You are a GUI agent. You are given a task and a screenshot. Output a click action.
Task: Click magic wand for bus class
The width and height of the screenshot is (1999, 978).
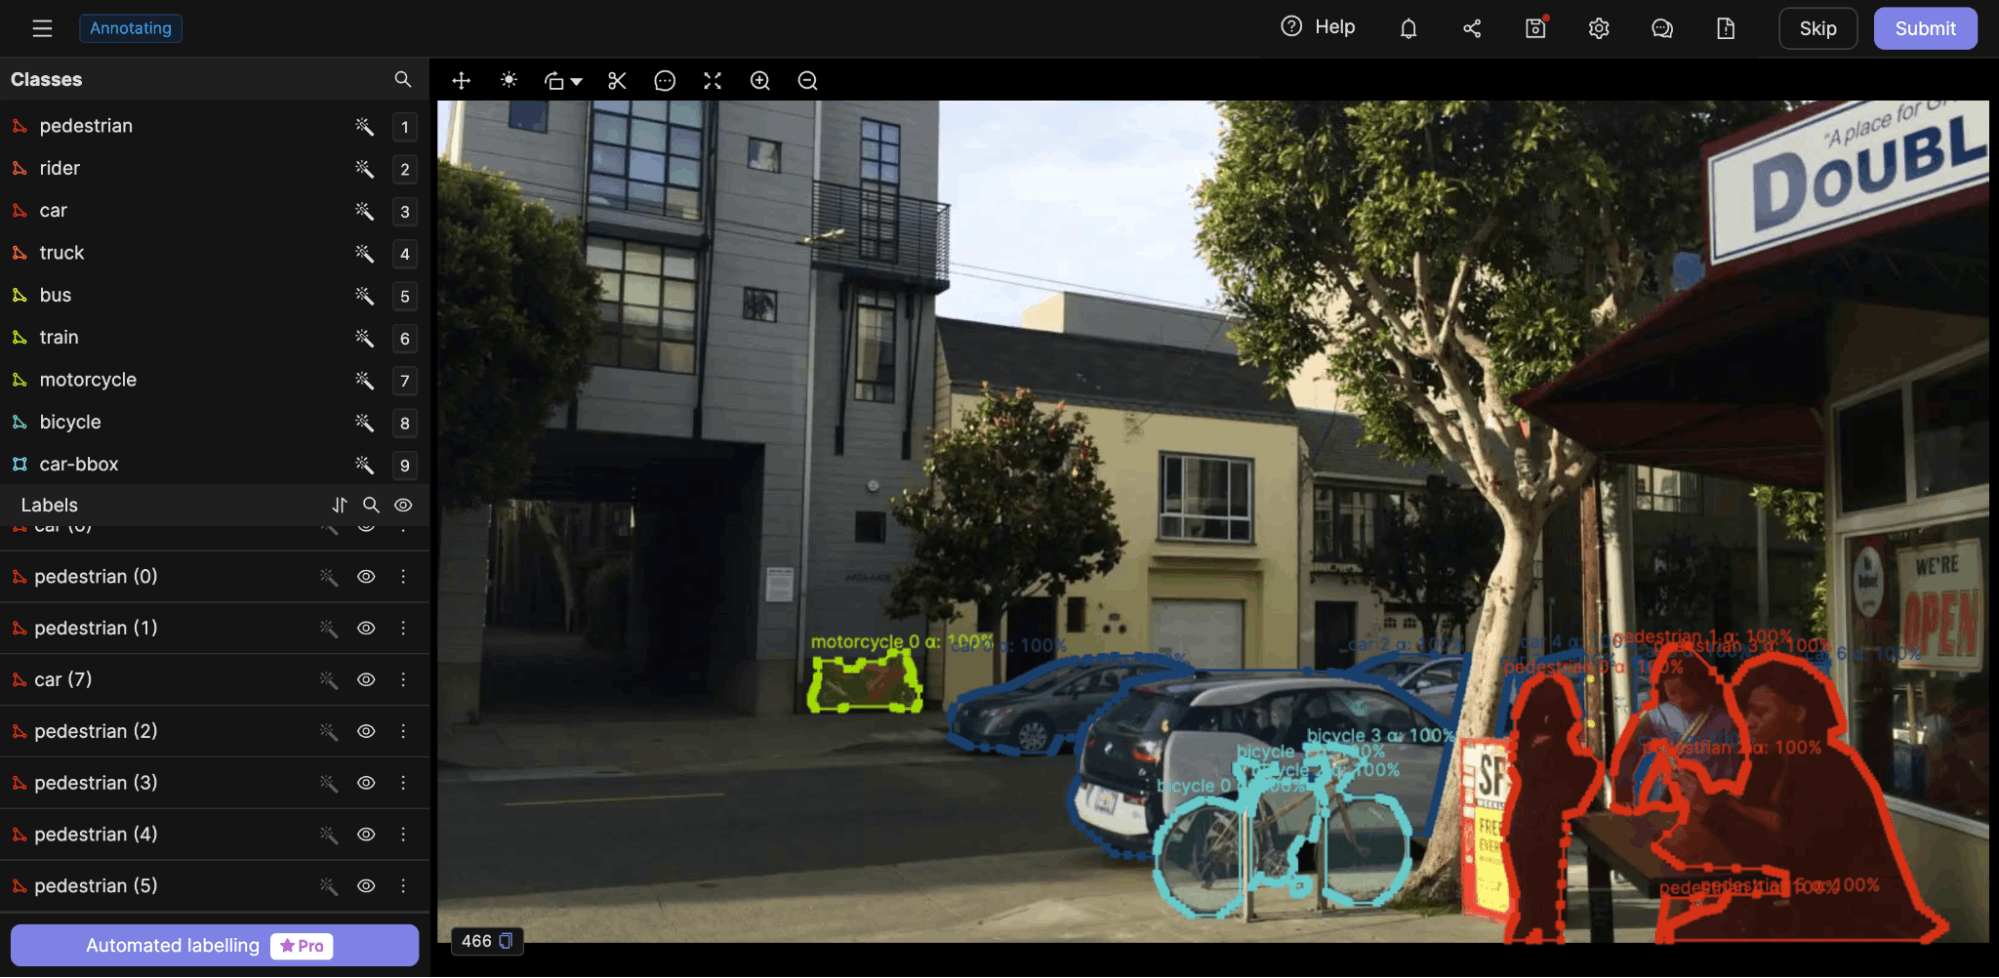(x=364, y=295)
